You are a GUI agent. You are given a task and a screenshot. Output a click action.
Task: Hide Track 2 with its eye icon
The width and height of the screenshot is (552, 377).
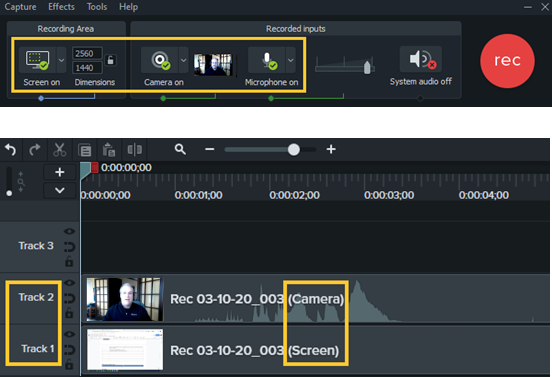point(69,283)
